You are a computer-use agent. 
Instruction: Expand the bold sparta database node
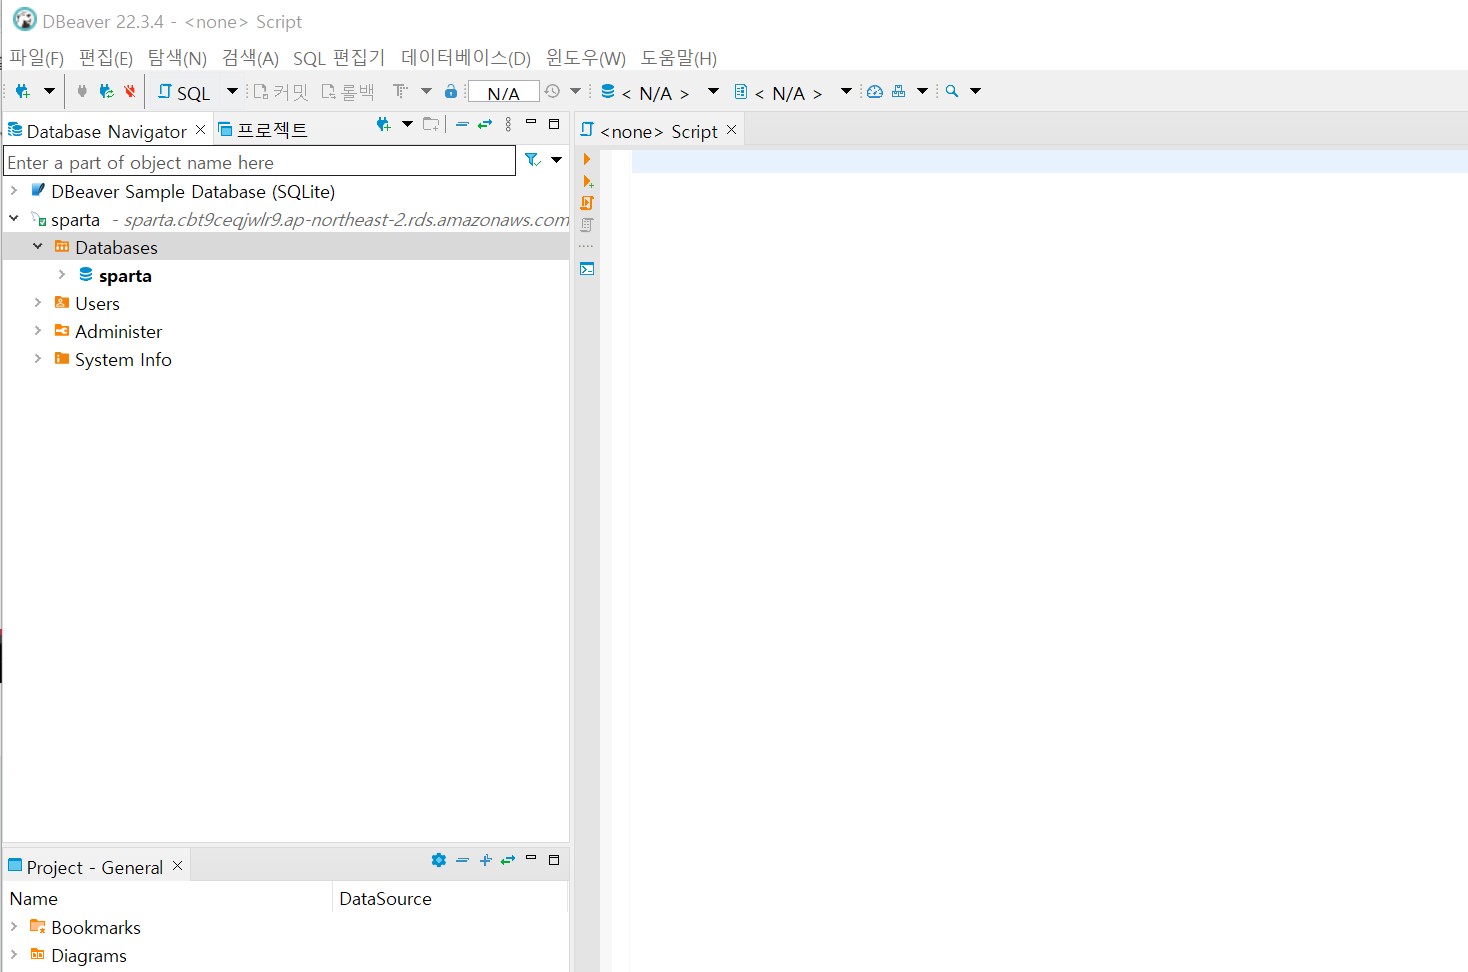pos(62,274)
